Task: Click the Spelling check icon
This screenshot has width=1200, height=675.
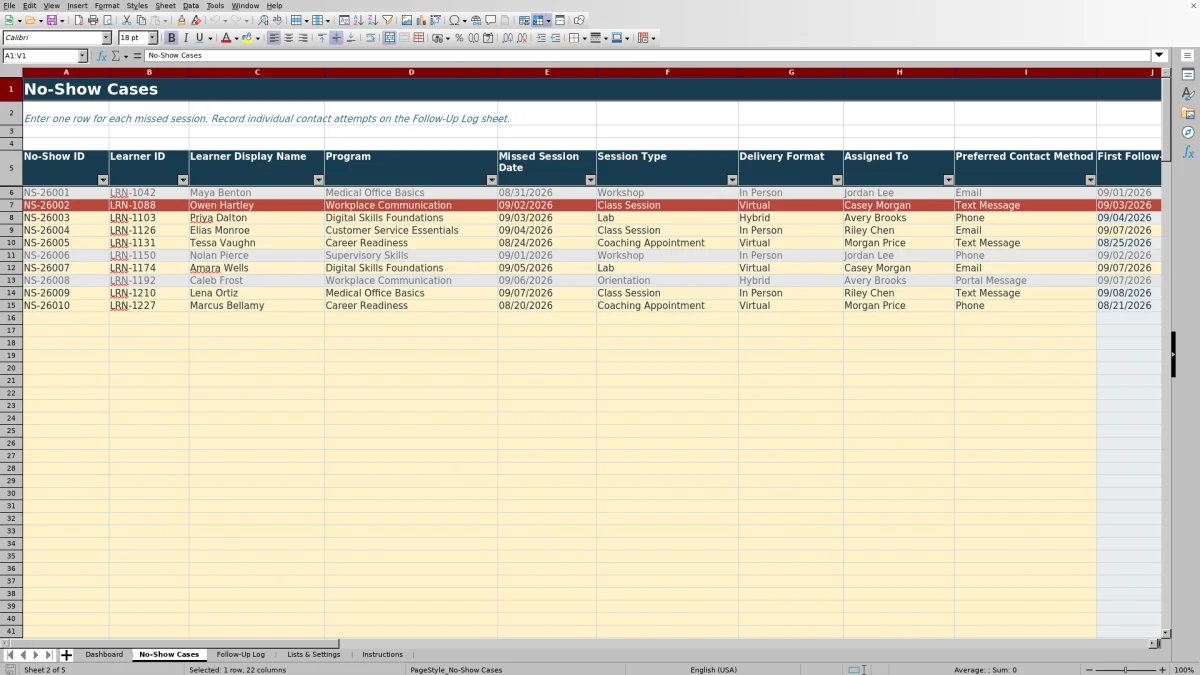Action: (x=277, y=20)
